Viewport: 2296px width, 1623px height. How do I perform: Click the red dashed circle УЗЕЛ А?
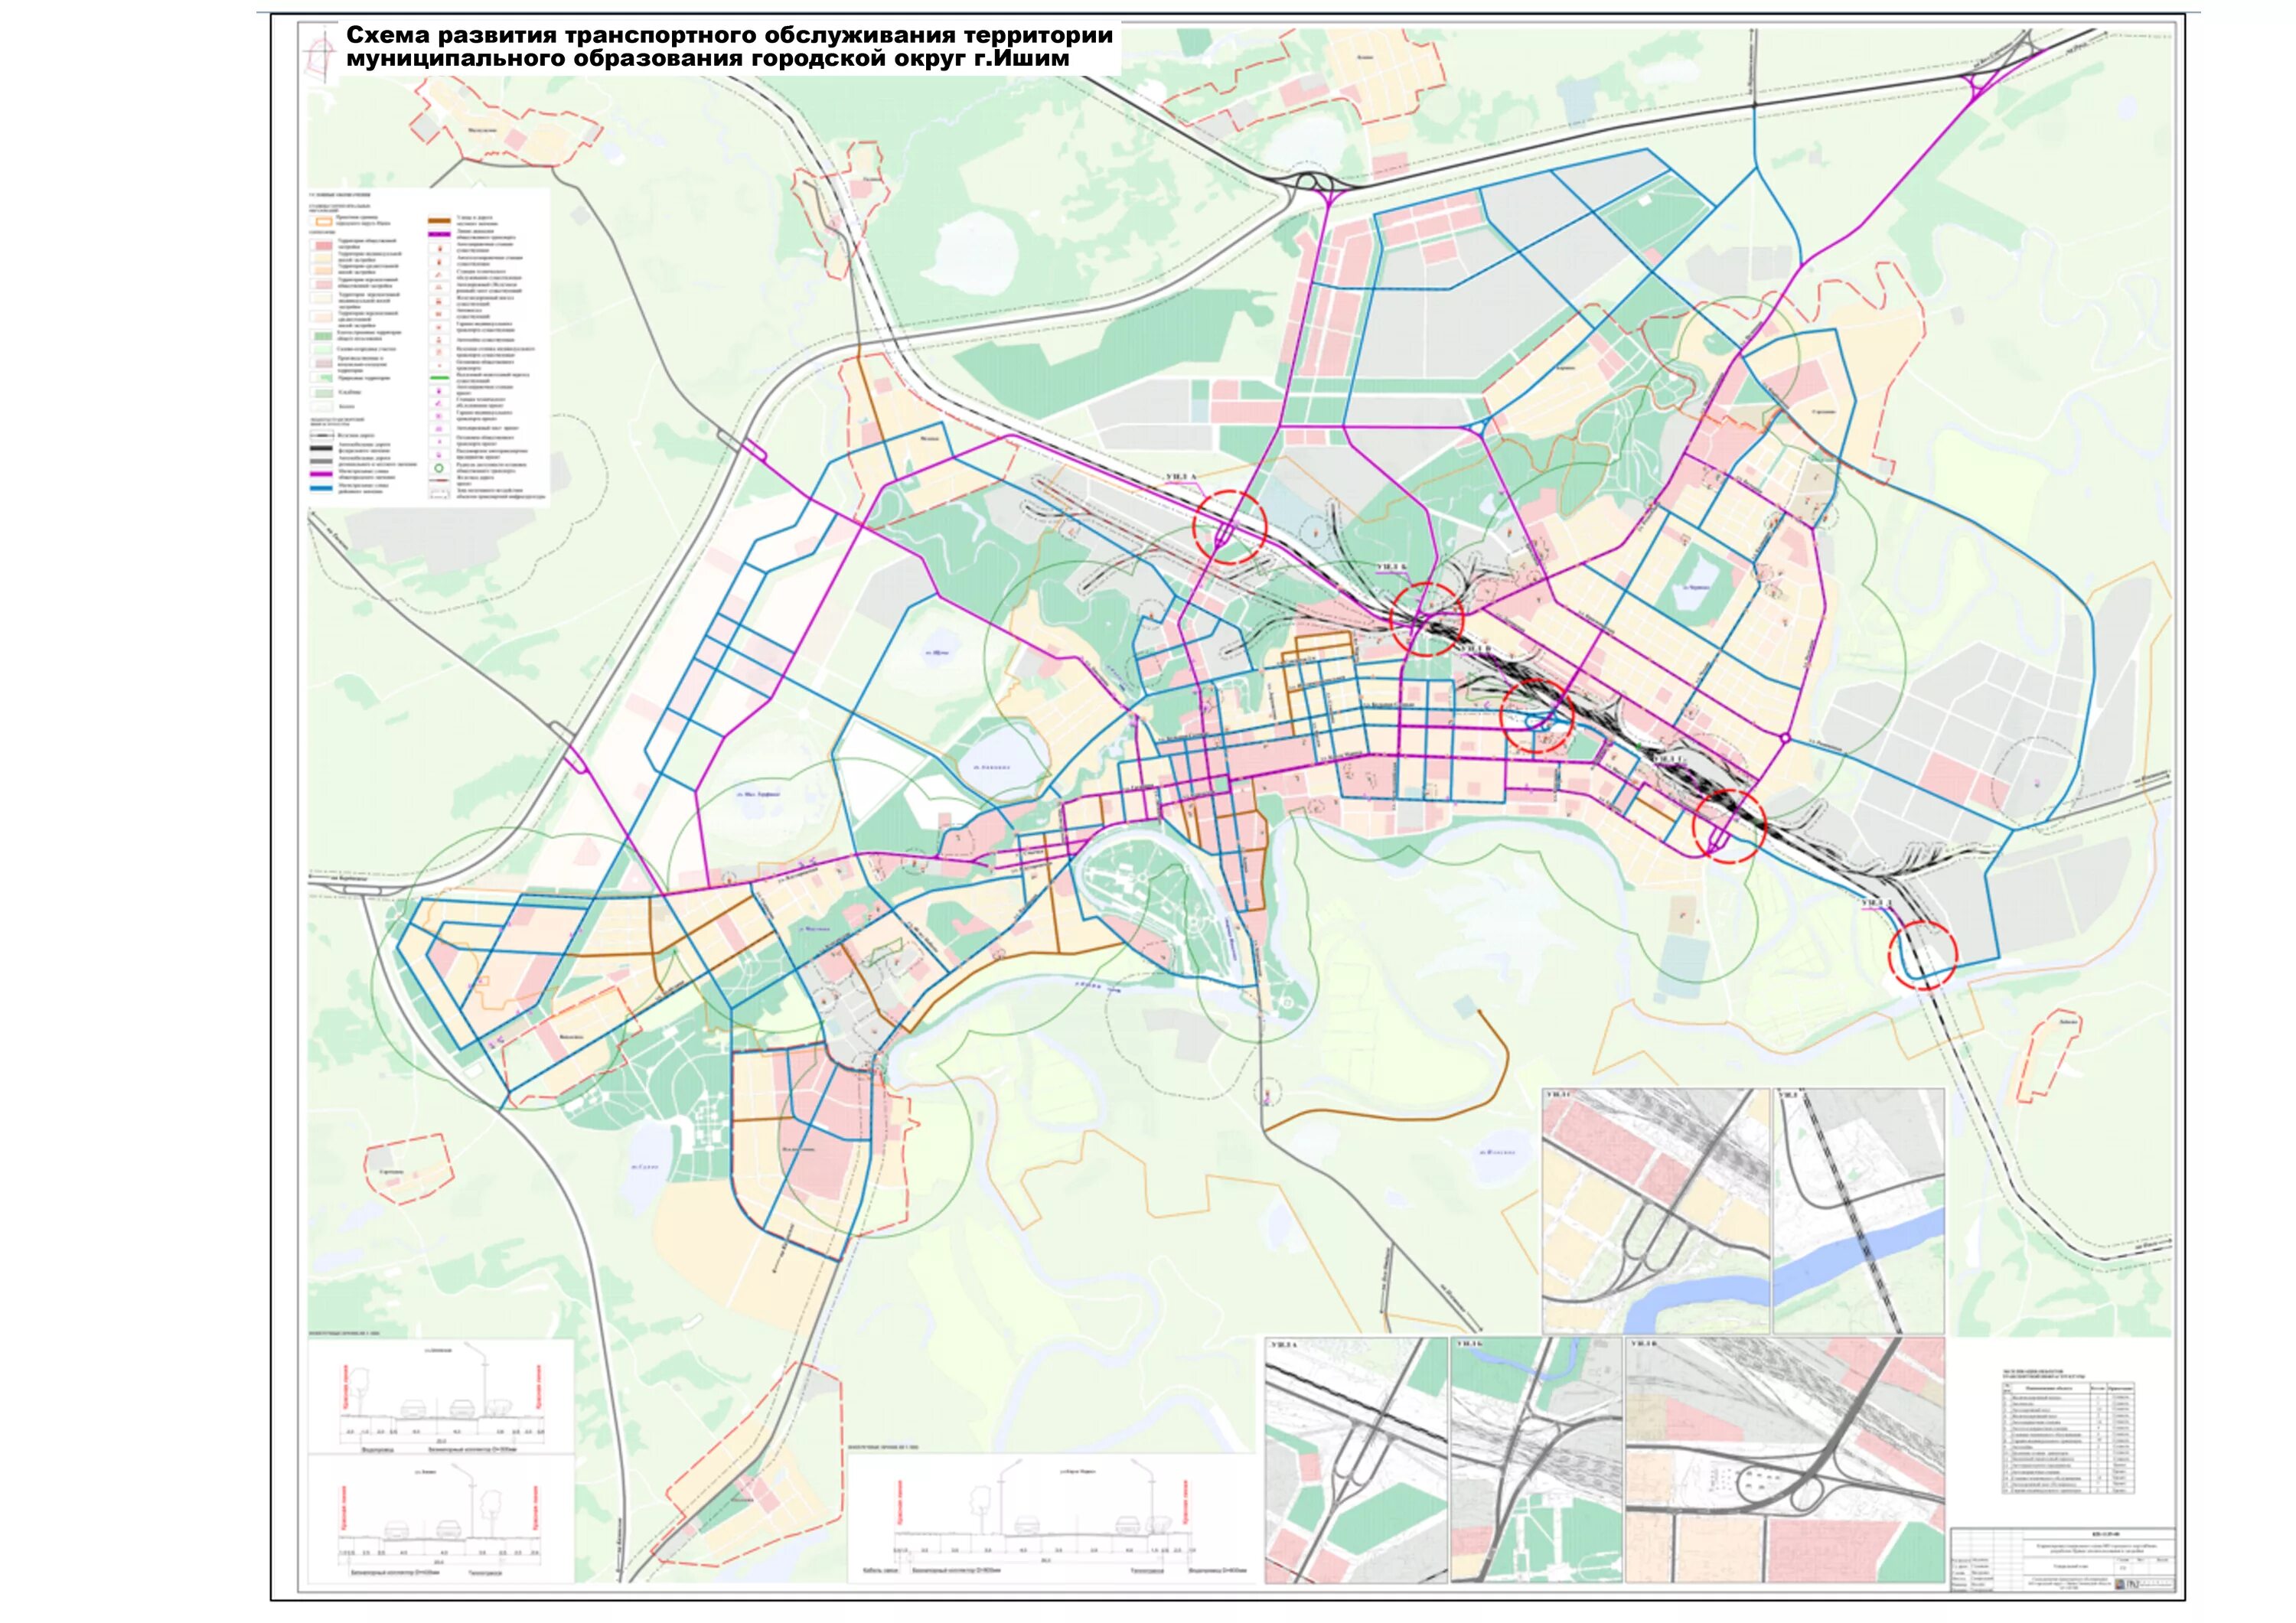click(x=1231, y=527)
